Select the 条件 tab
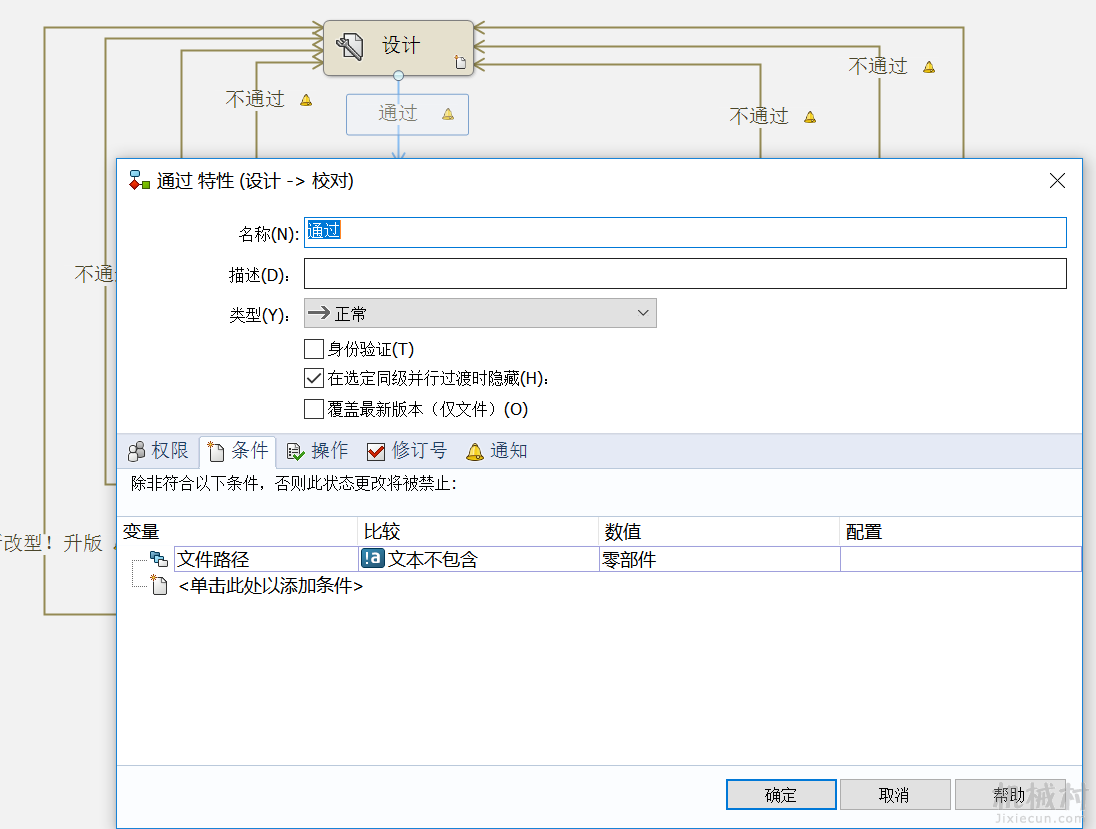 [x=238, y=451]
